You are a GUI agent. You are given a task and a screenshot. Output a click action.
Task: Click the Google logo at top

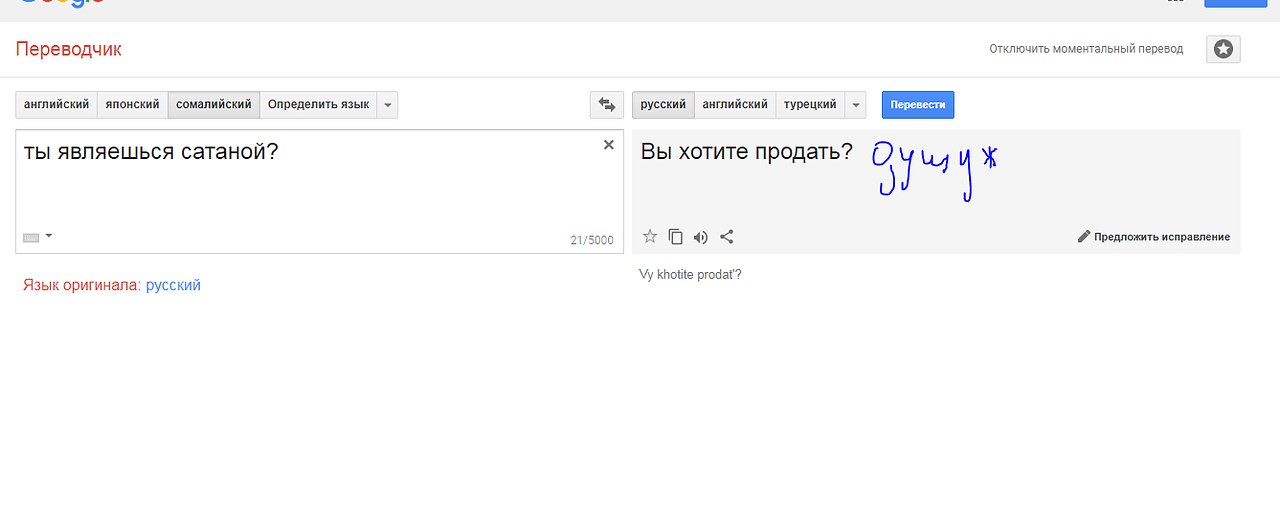62,3
